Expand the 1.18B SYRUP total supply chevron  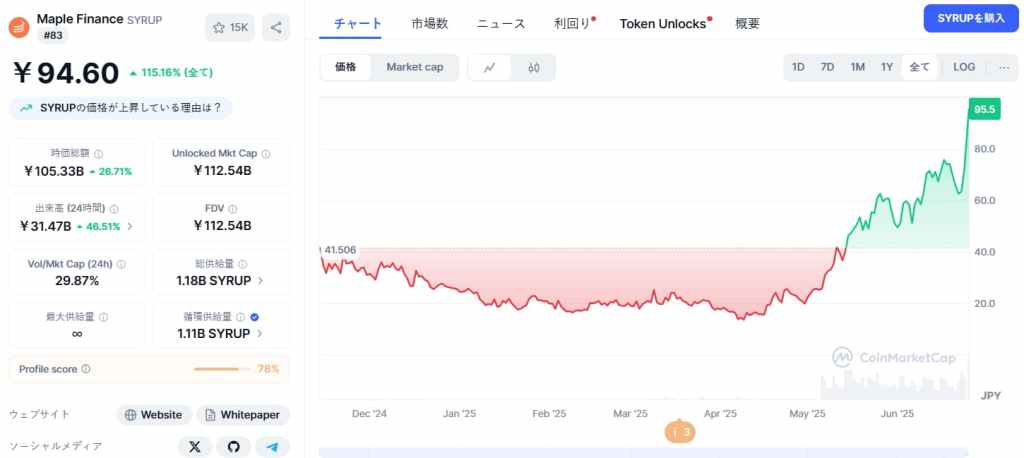(261, 281)
